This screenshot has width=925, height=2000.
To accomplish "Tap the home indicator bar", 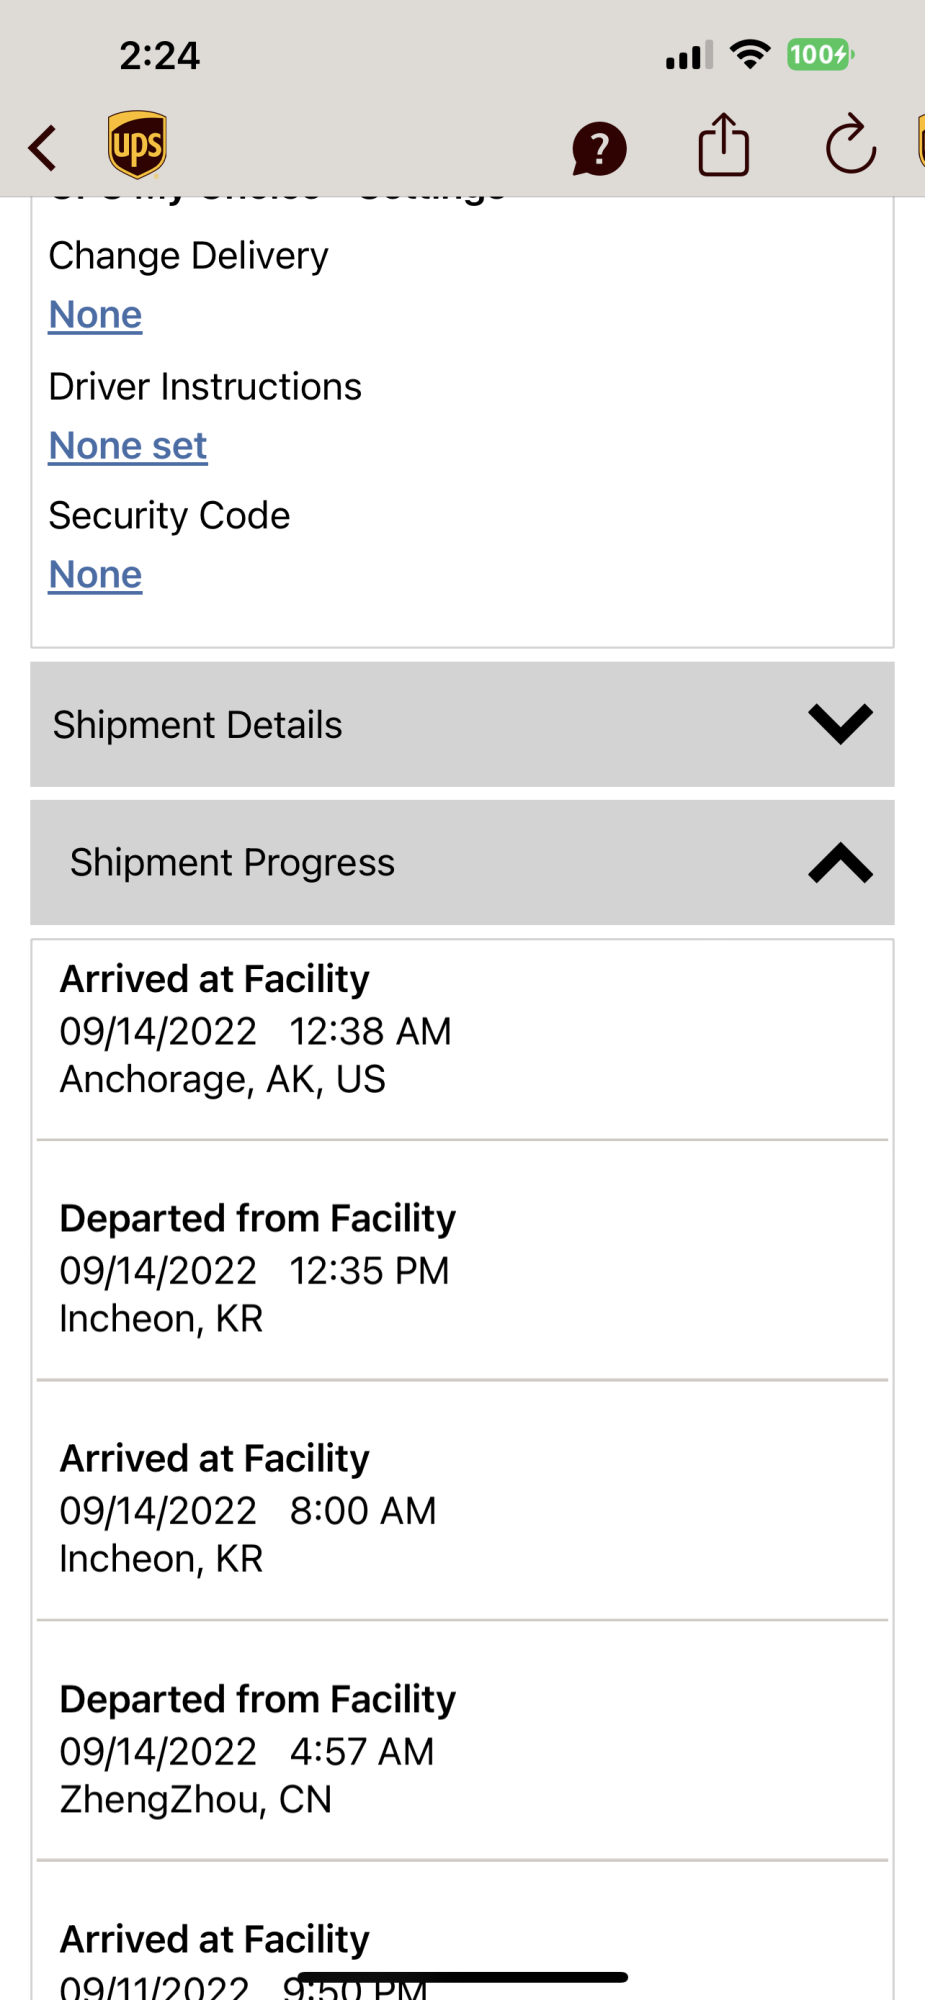I will pyautogui.click(x=462, y=1977).
